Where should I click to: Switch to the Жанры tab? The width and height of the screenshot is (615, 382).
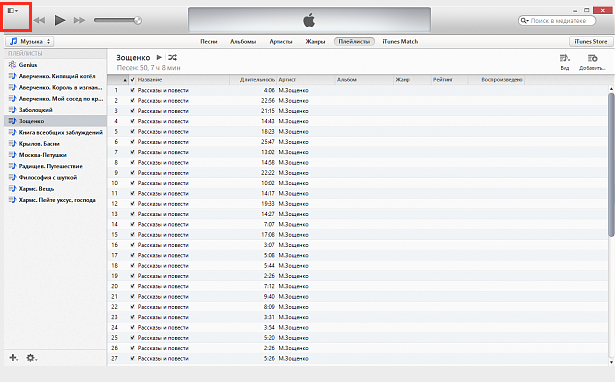point(315,42)
